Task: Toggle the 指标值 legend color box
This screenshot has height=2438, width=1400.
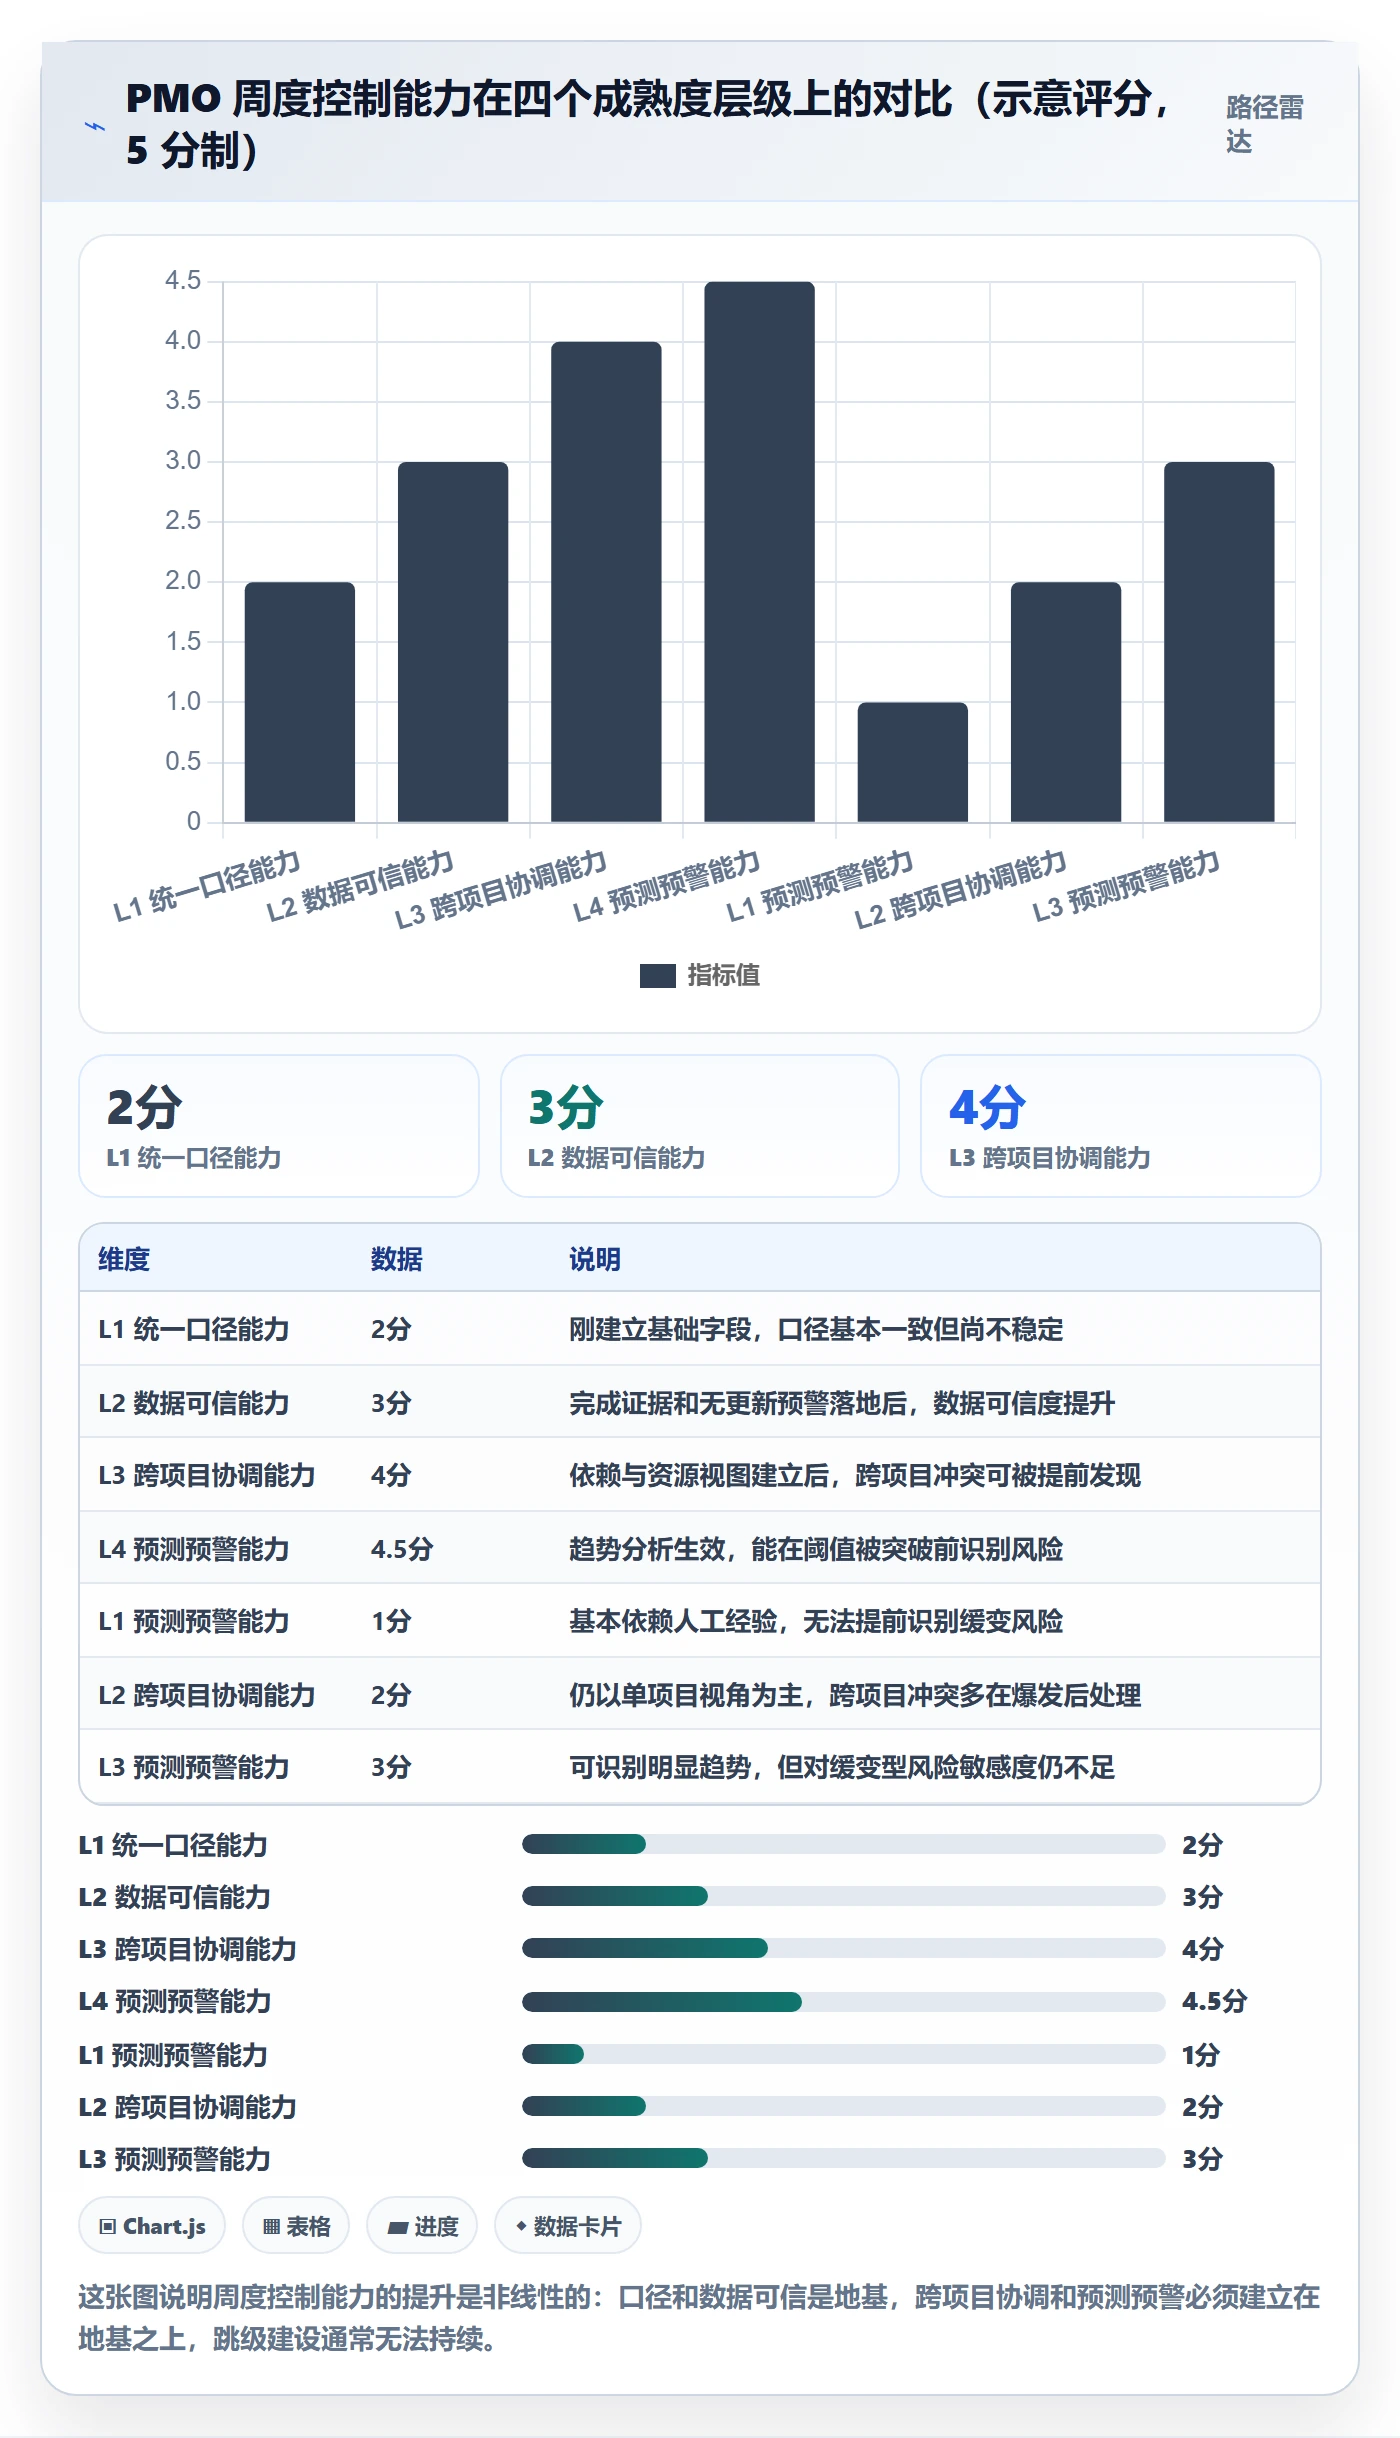Action: (x=657, y=976)
